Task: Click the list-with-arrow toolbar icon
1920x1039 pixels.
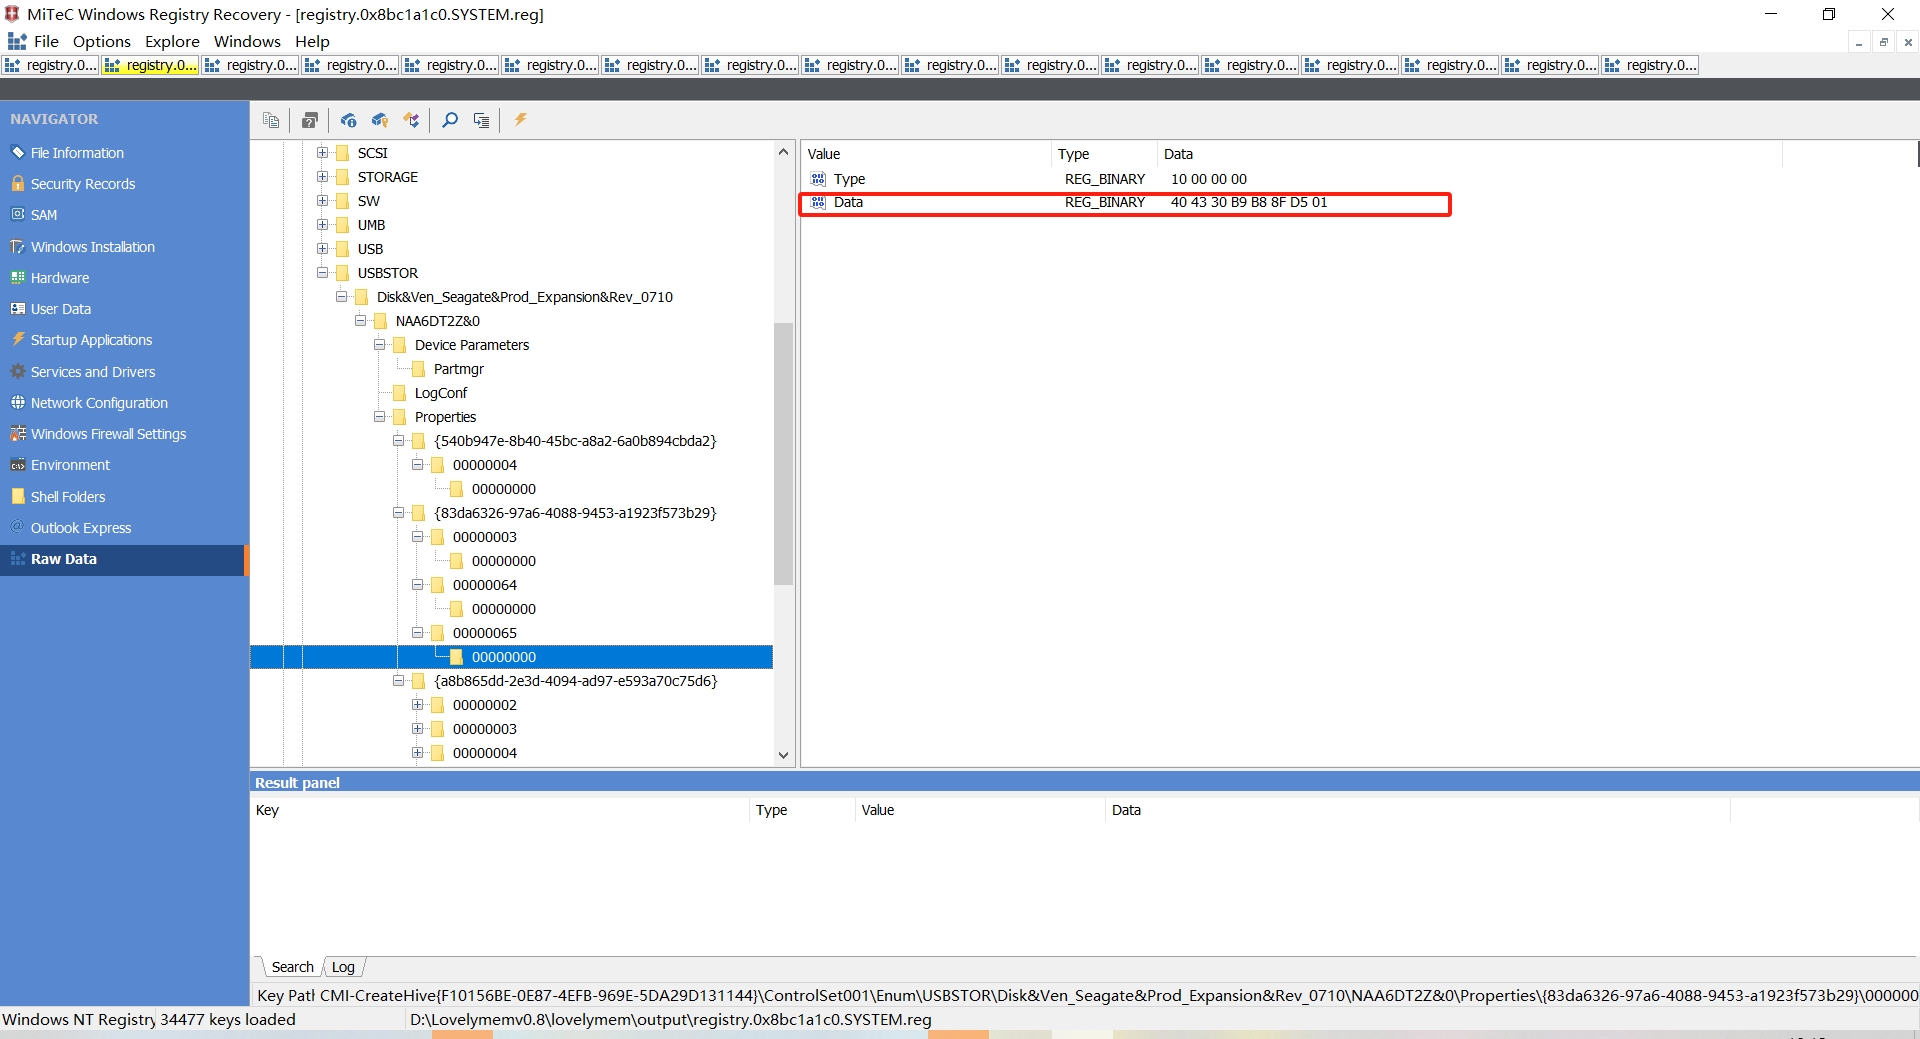Action: point(482,120)
